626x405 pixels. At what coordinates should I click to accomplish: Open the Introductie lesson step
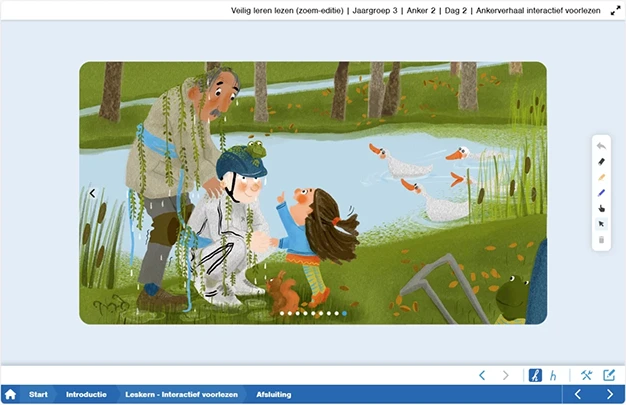[x=86, y=395]
